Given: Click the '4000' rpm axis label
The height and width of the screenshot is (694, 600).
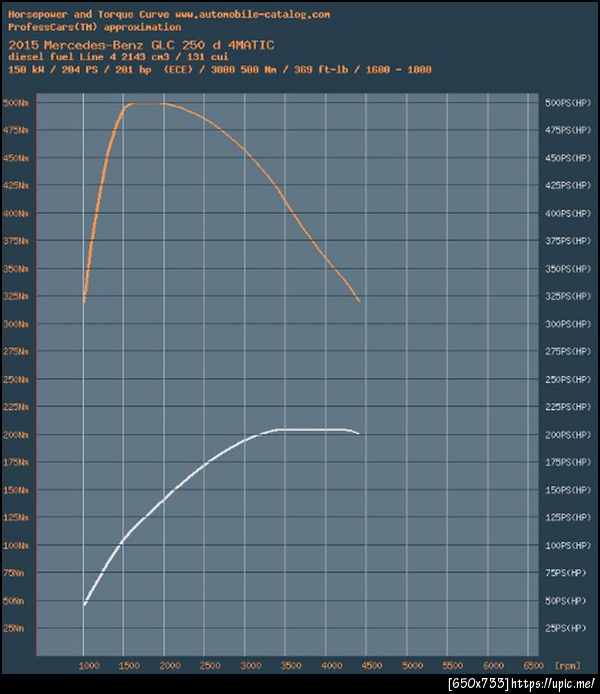Looking at the screenshot, I should point(331,665).
